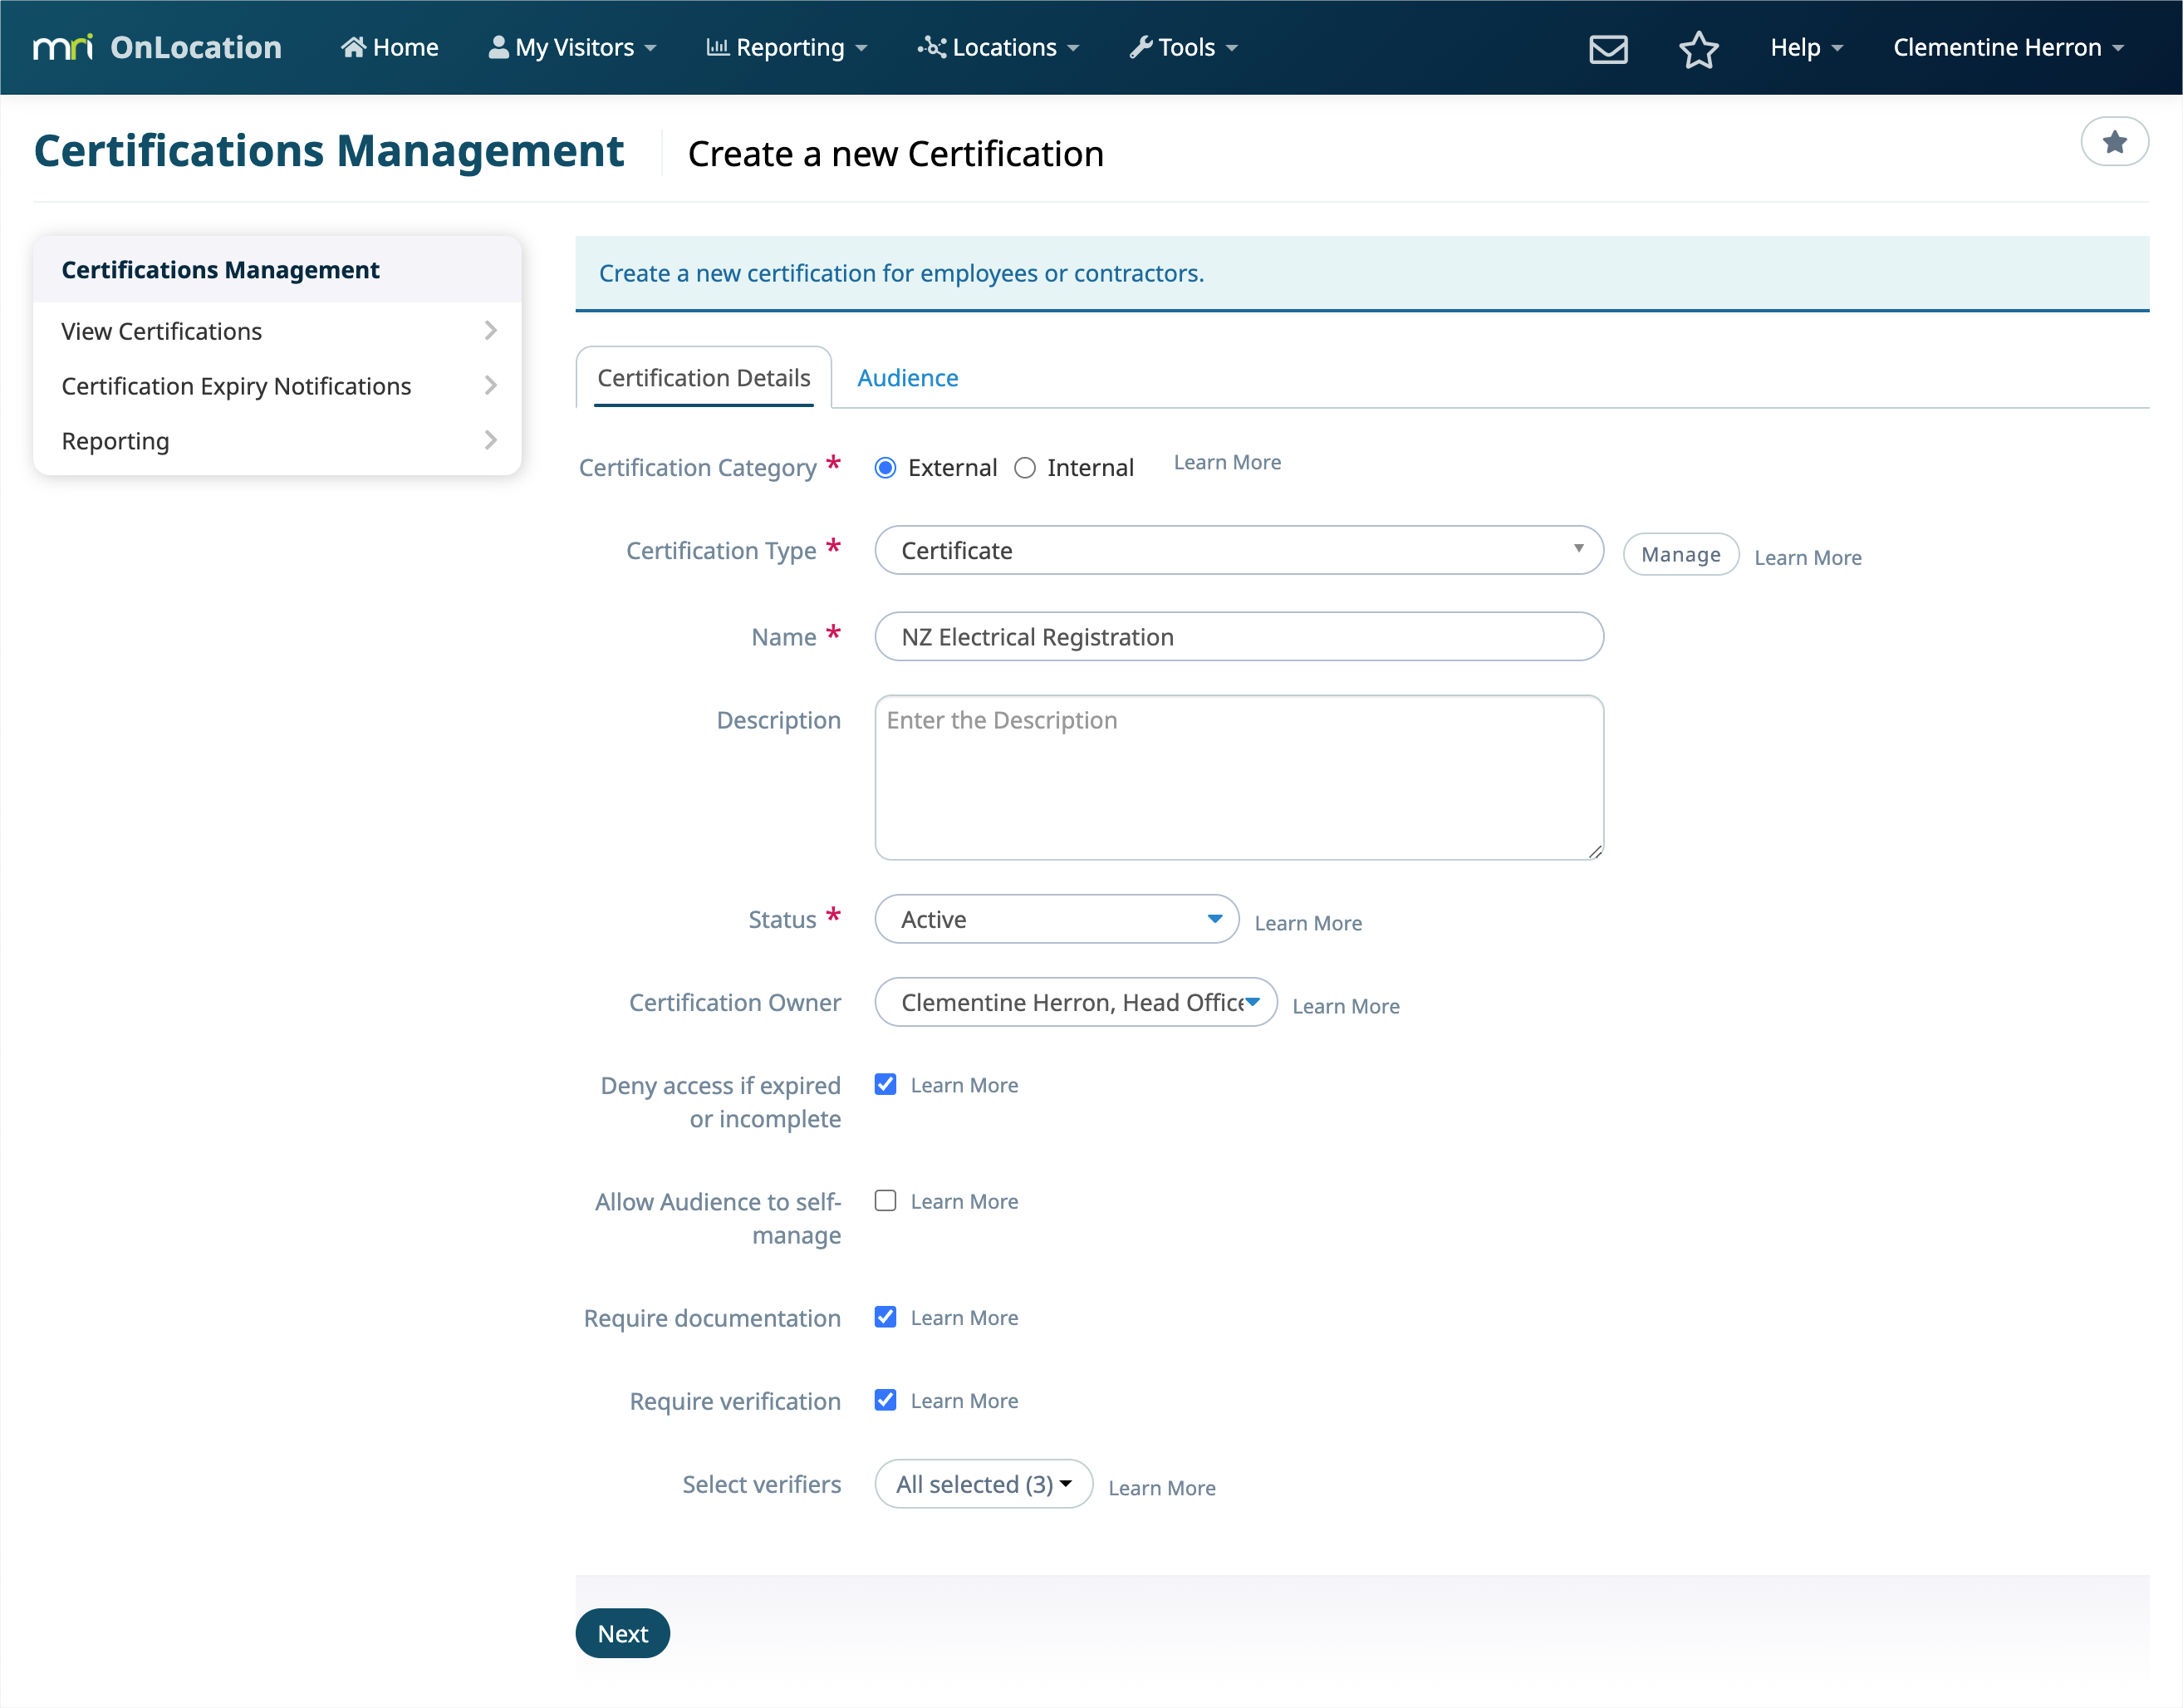Screen dimensions: 2183x1708
Task: Toggle Deny access if expired checkbox
Action: tap(885, 1084)
